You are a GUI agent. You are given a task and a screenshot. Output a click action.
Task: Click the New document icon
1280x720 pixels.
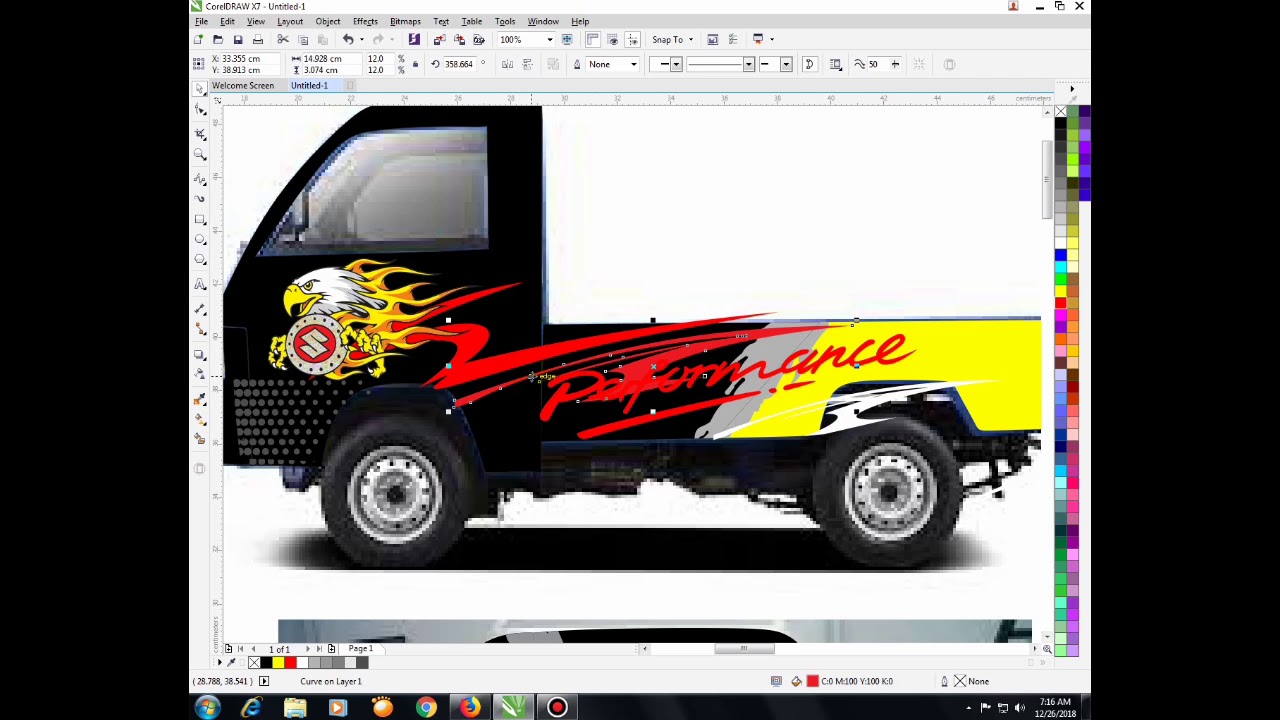click(x=198, y=39)
